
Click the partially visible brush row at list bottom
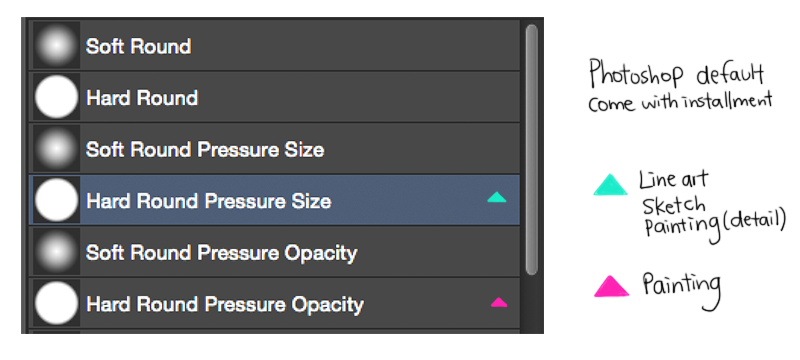pyautogui.click(x=274, y=332)
